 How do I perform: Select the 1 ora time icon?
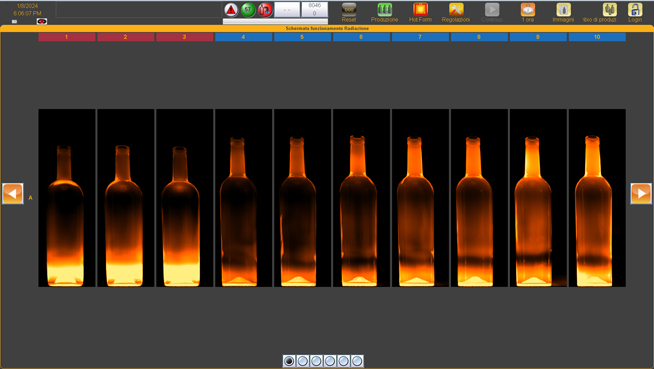(x=528, y=10)
